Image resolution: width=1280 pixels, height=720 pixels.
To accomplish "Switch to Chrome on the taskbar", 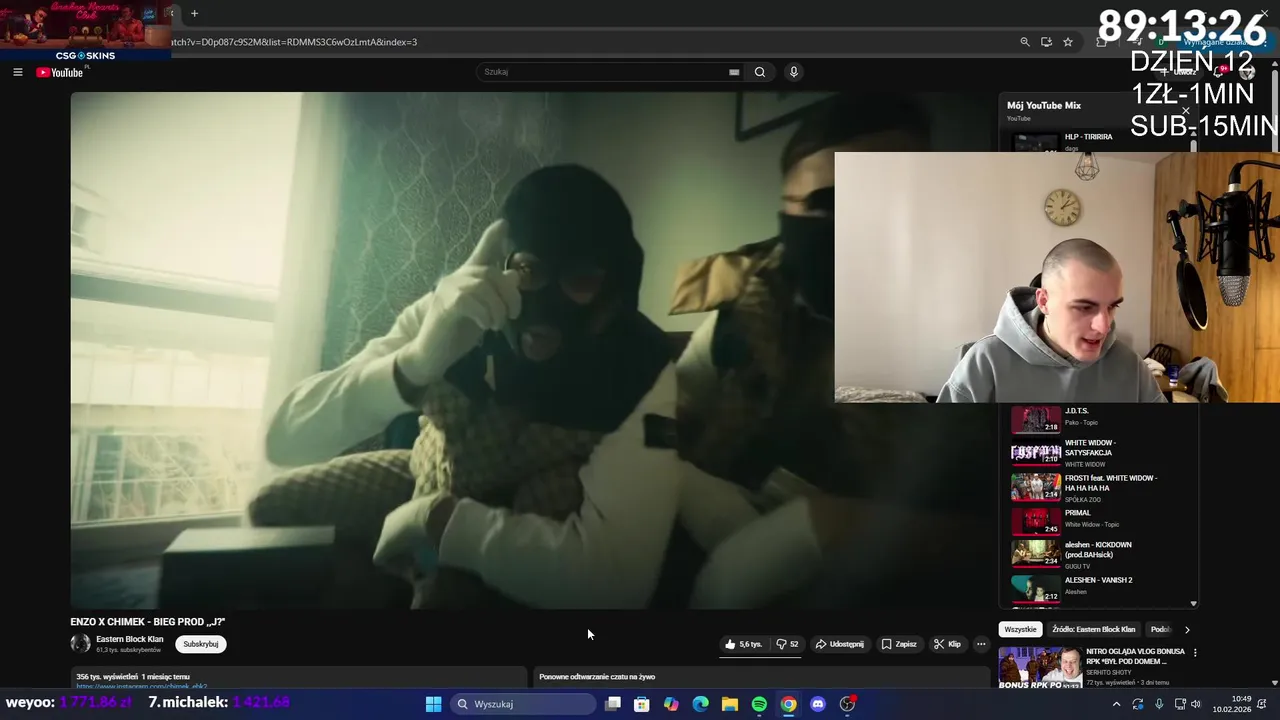I will [x=789, y=704].
